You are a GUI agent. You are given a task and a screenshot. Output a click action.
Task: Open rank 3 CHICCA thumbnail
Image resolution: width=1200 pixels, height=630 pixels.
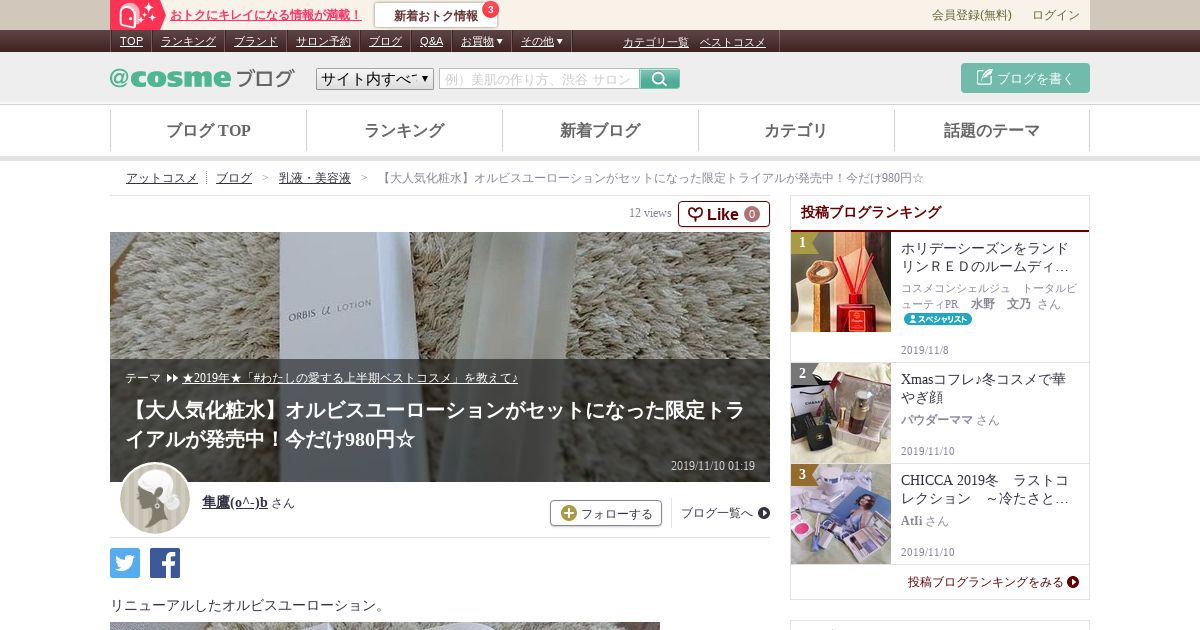point(841,514)
